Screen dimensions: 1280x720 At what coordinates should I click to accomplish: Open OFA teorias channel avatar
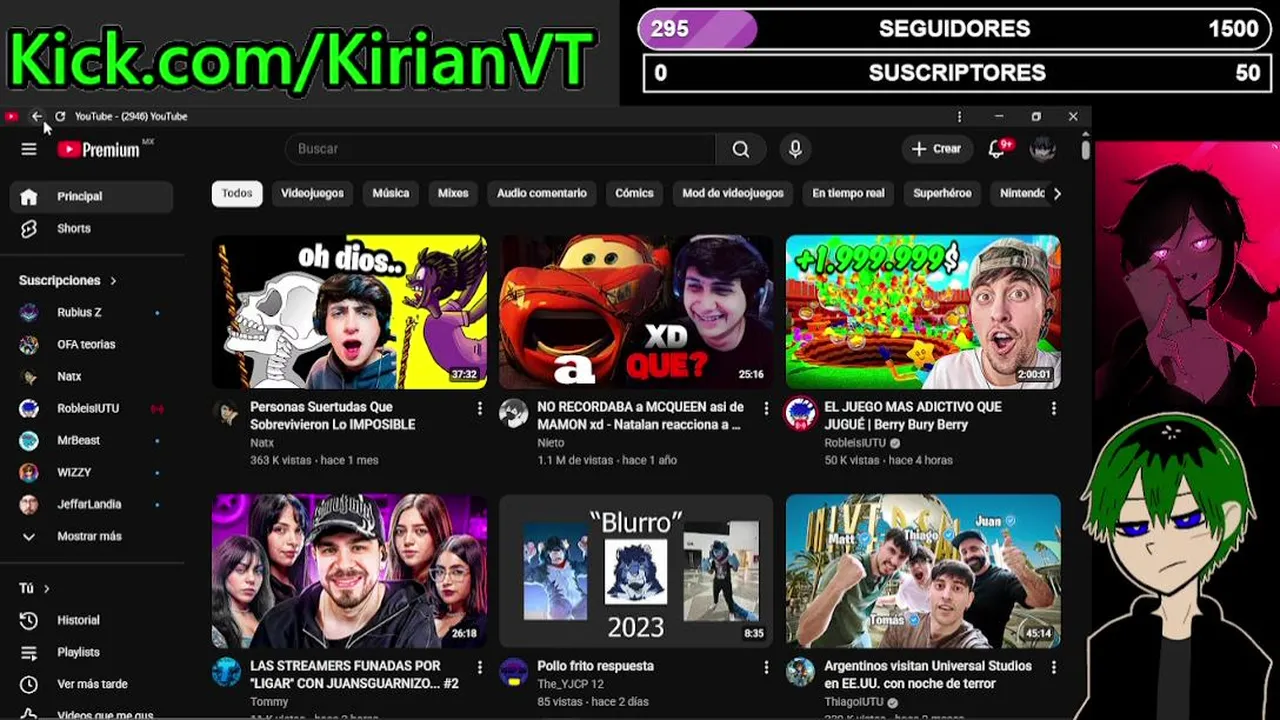29,344
